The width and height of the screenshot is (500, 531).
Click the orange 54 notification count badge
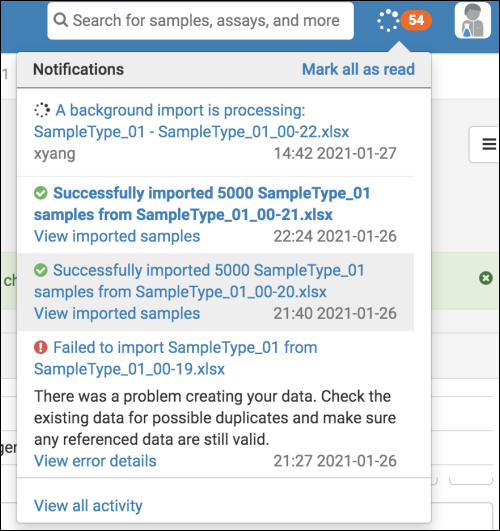click(x=416, y=20)
